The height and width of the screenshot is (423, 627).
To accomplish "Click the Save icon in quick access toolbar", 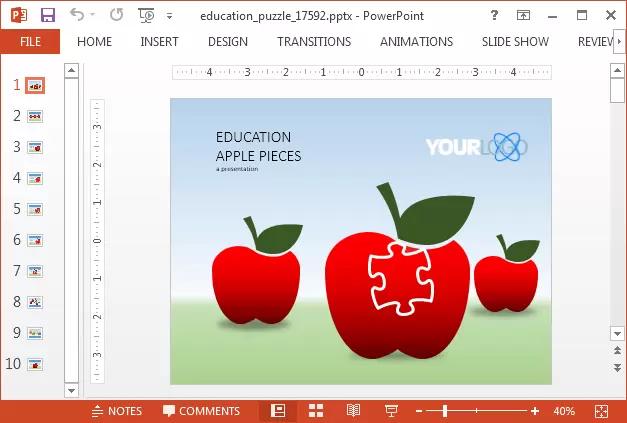I will [48, 15].
